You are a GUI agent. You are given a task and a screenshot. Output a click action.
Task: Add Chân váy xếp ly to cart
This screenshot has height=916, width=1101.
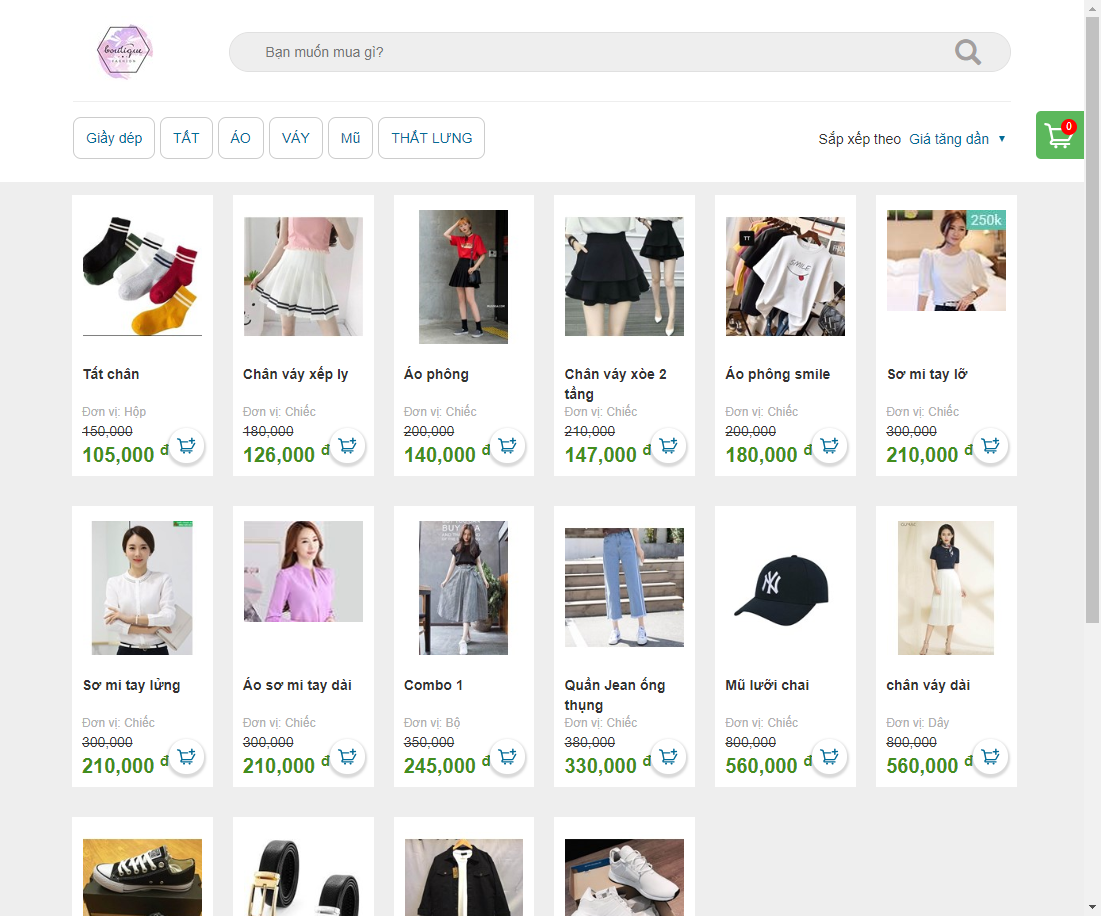(x=348, y=446)
